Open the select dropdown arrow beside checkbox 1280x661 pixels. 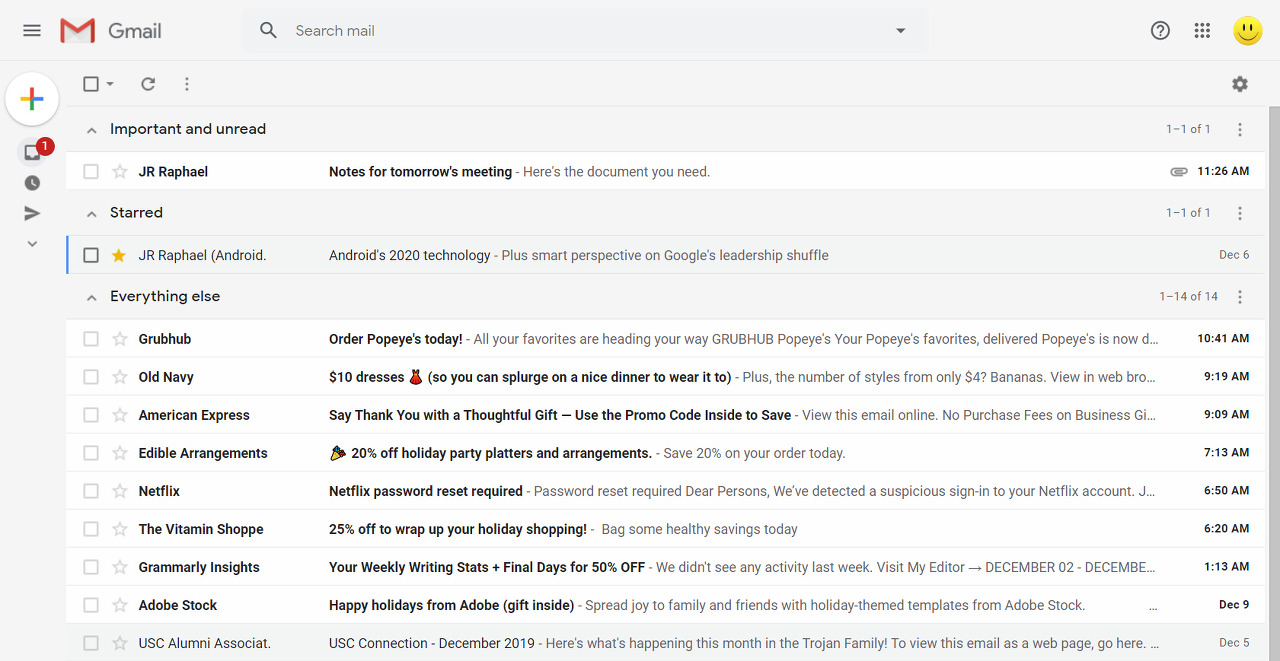click(110, 84)
